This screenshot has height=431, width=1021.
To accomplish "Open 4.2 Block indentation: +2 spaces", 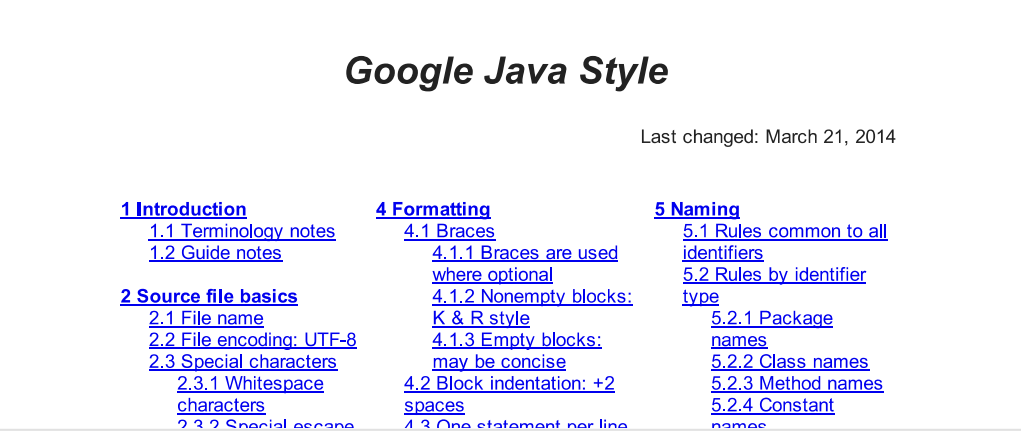I will tap(509, 394).
